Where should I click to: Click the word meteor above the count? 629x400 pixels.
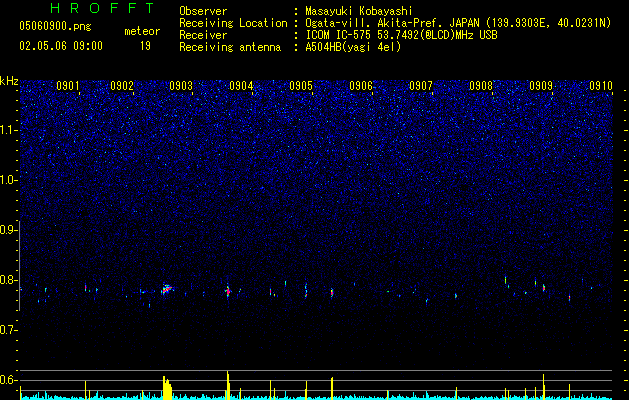tap(142, 31)
